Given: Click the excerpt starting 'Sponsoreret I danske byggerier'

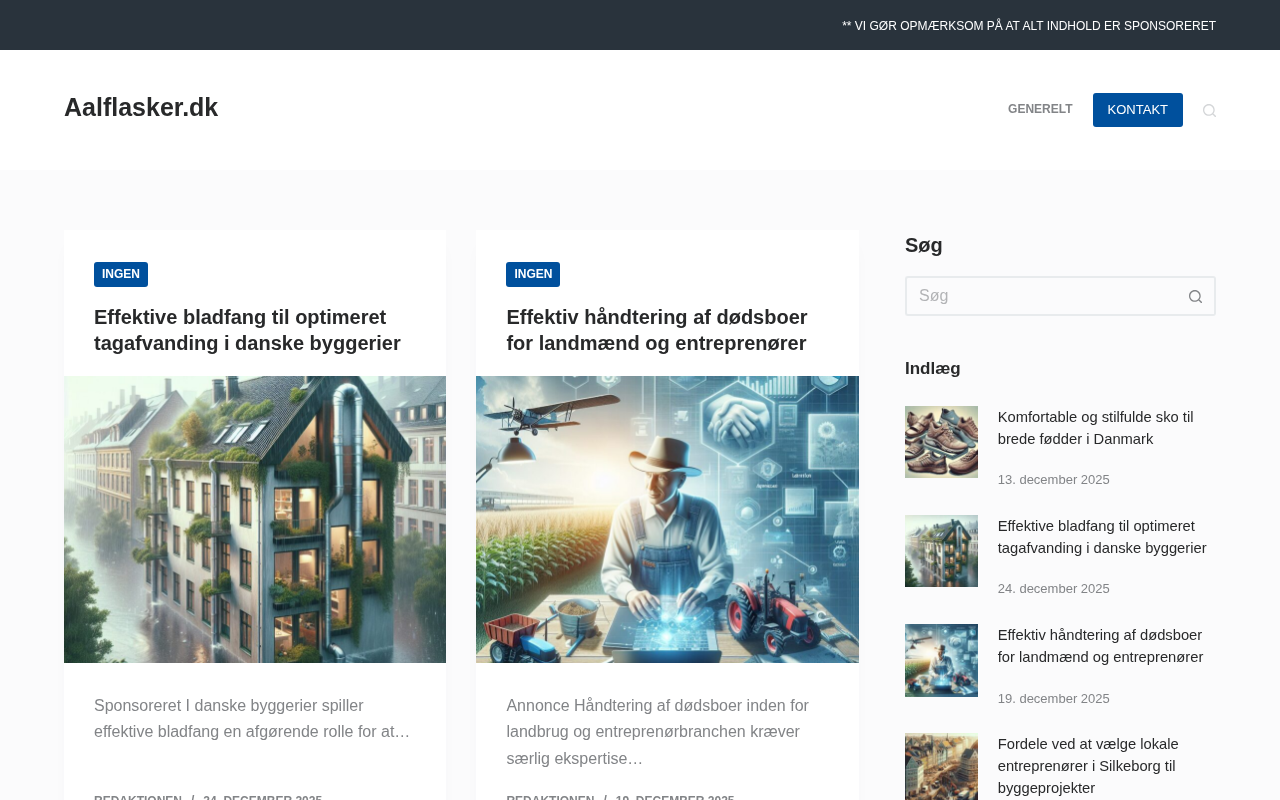Looking at the screenshot, I should click(x=252, y=719).
